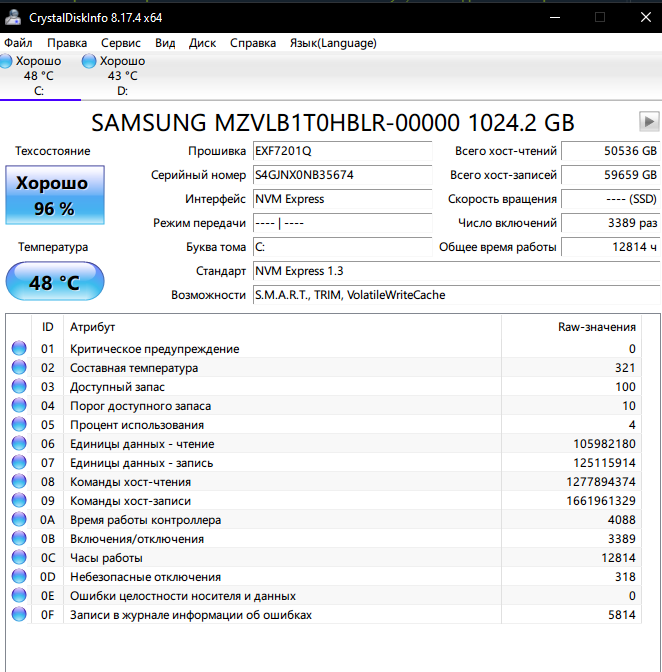Click the Режим передачи field
662x672 pixels.
(x=342, y=223)
